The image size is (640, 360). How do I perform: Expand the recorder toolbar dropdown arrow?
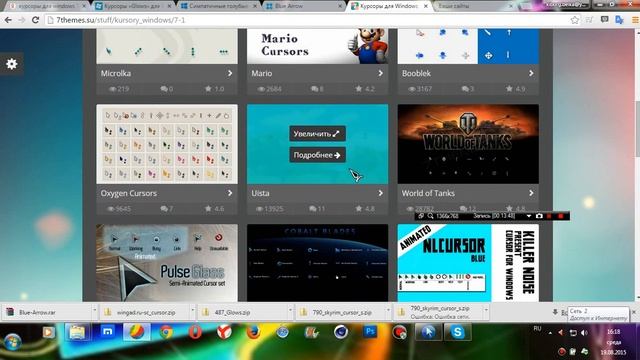pyautogui.click(x=529, y=216)
